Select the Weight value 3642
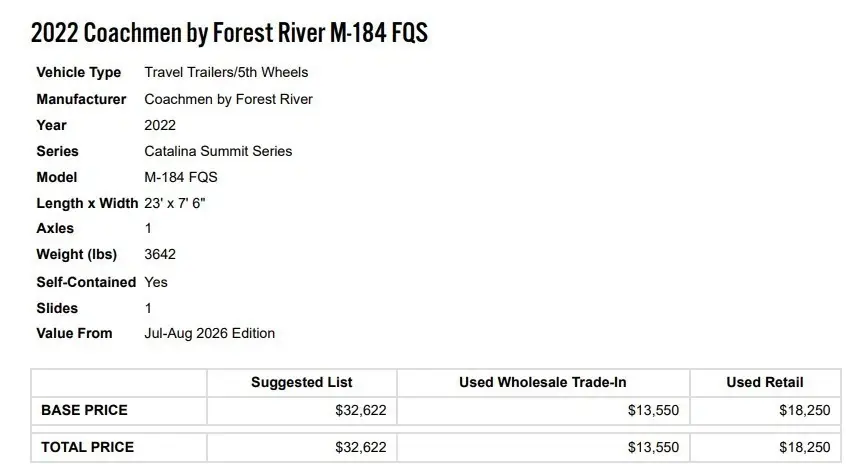 click(160, 254)
